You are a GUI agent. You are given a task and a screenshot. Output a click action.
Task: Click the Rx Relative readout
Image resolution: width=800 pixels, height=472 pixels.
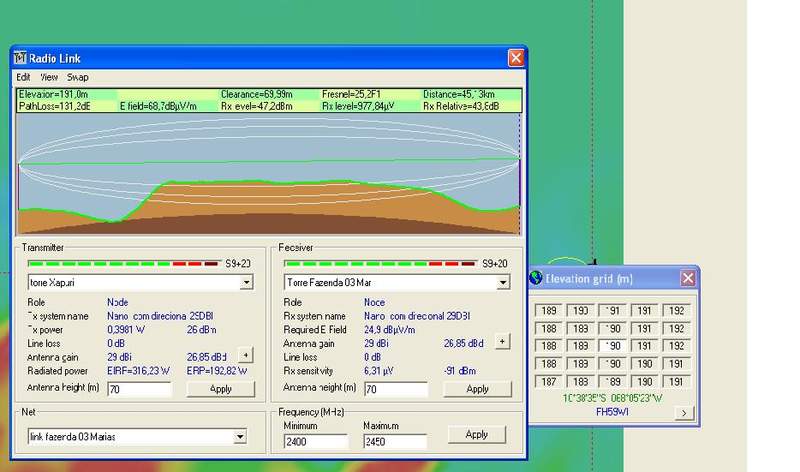461,106
